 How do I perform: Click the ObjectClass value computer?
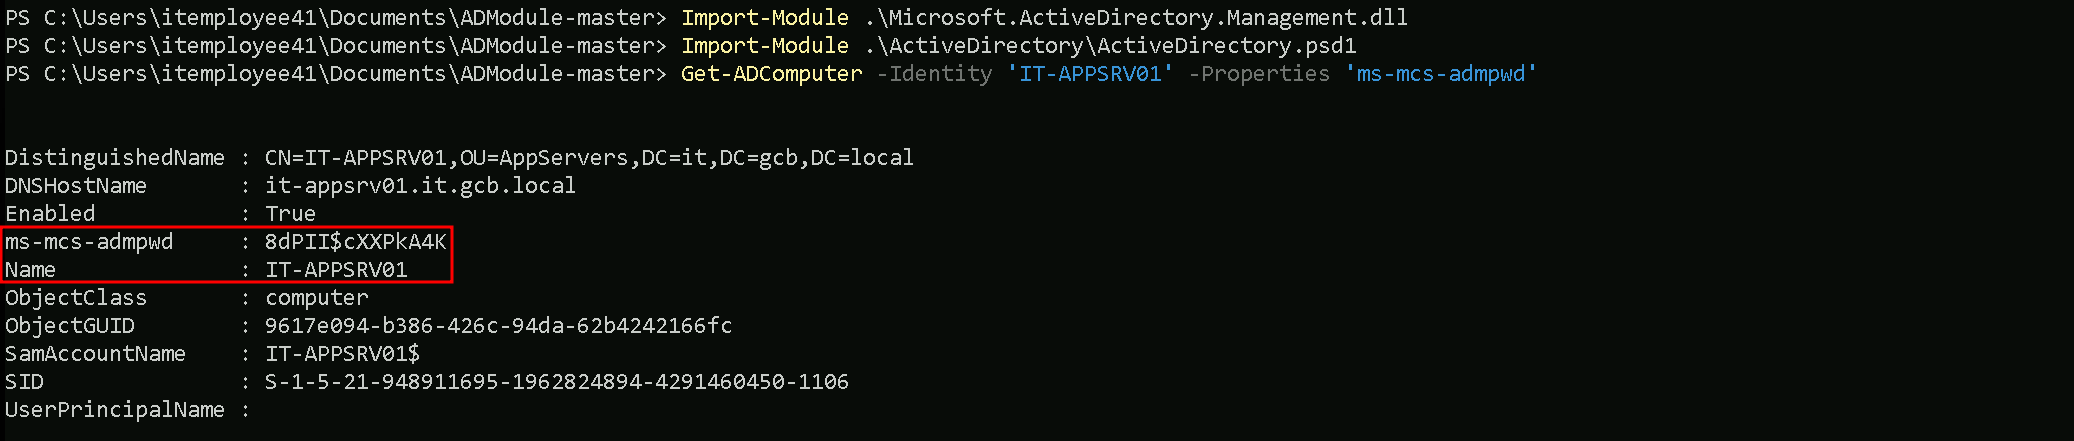tap(316, 298)
